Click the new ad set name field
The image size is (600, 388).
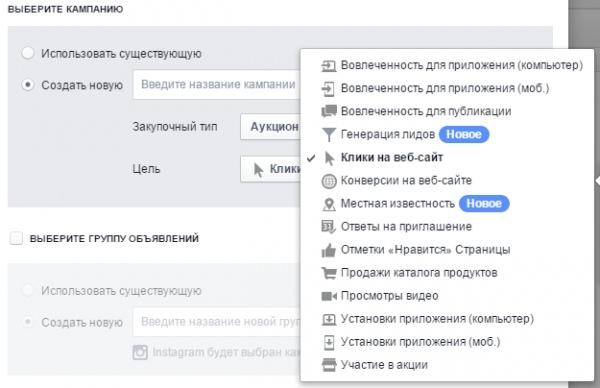pyautogui.click(x=217, y=322)
